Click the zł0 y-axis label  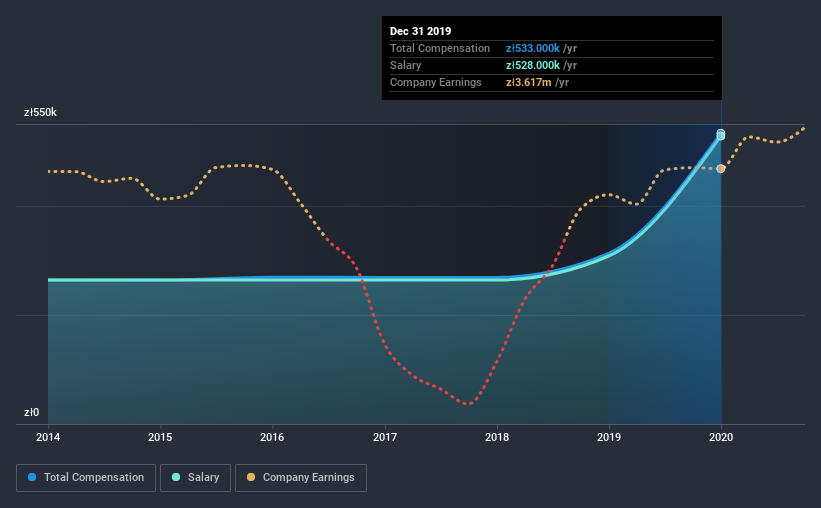point(31,412)
